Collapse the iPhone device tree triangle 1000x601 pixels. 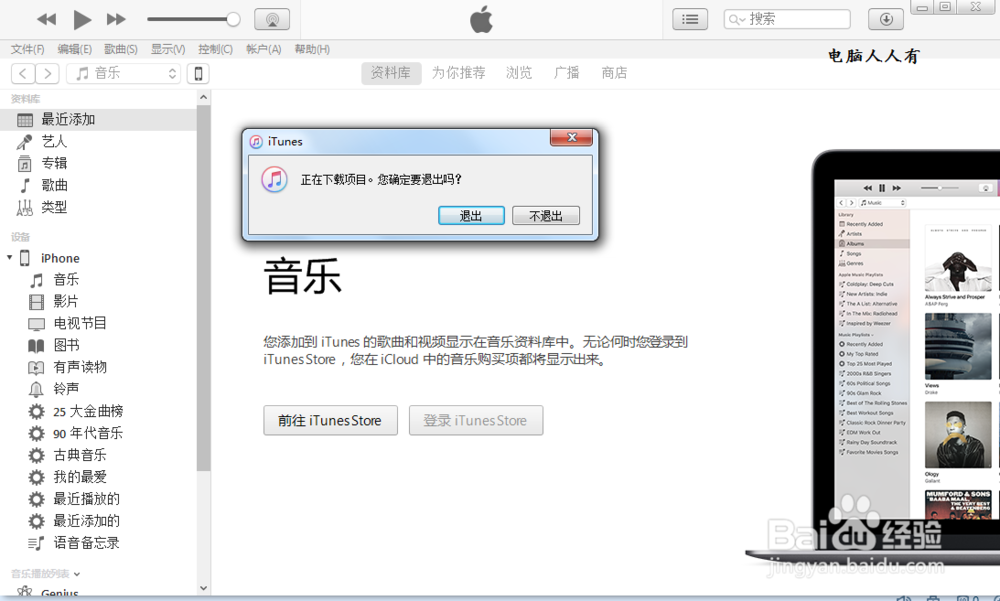[10, 258]
